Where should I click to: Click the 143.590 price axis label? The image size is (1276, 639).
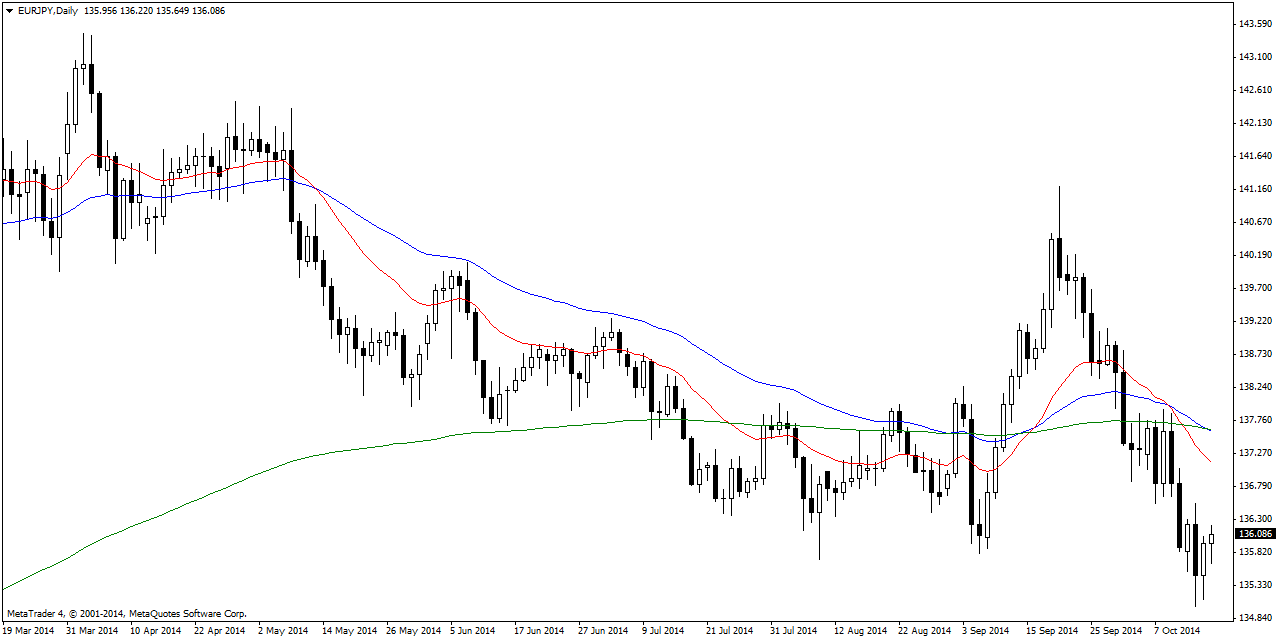click(1255, 23)
